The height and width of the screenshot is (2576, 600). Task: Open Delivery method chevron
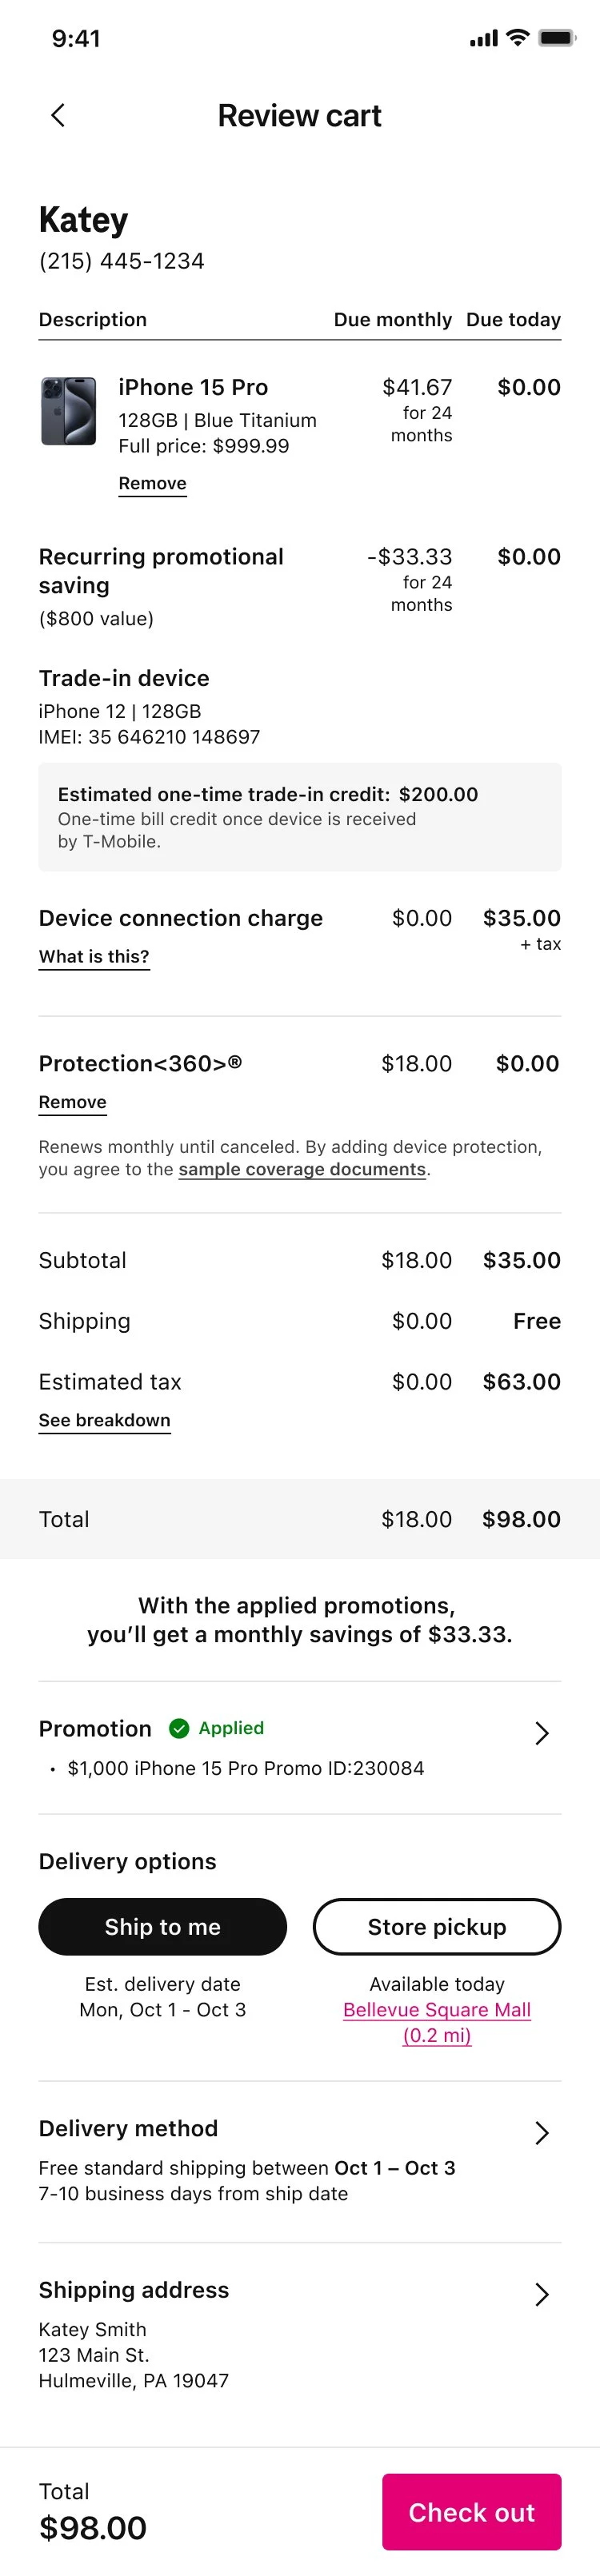pos(542,2133)
